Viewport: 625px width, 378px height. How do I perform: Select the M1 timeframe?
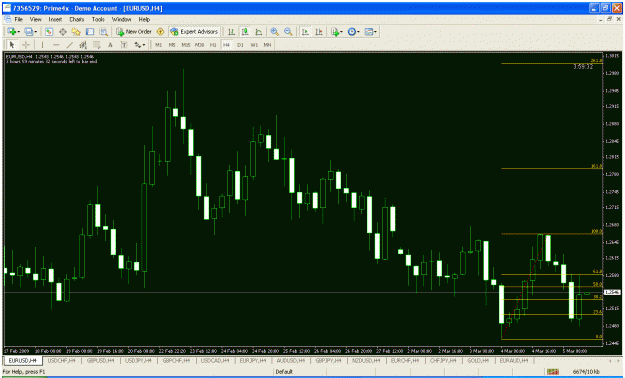coord(158,45)
